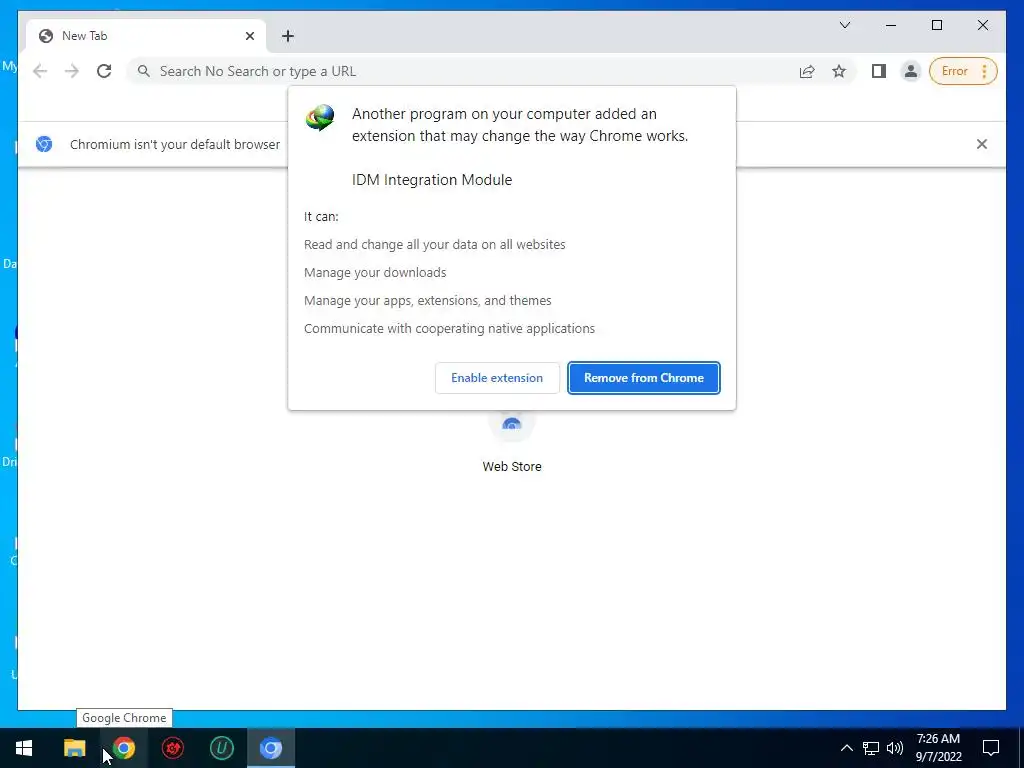Select the Chromium taskbar window icon
Screen dimensions: 1024x768
click(270, 748)
